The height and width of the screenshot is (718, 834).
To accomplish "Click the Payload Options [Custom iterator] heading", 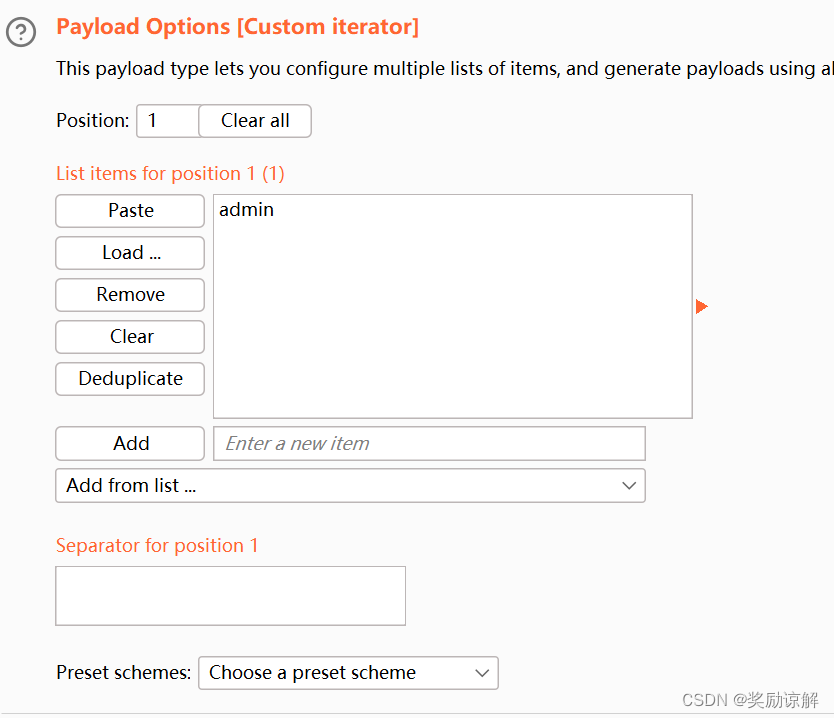I will pyautogui.click(x=237, y=27).
